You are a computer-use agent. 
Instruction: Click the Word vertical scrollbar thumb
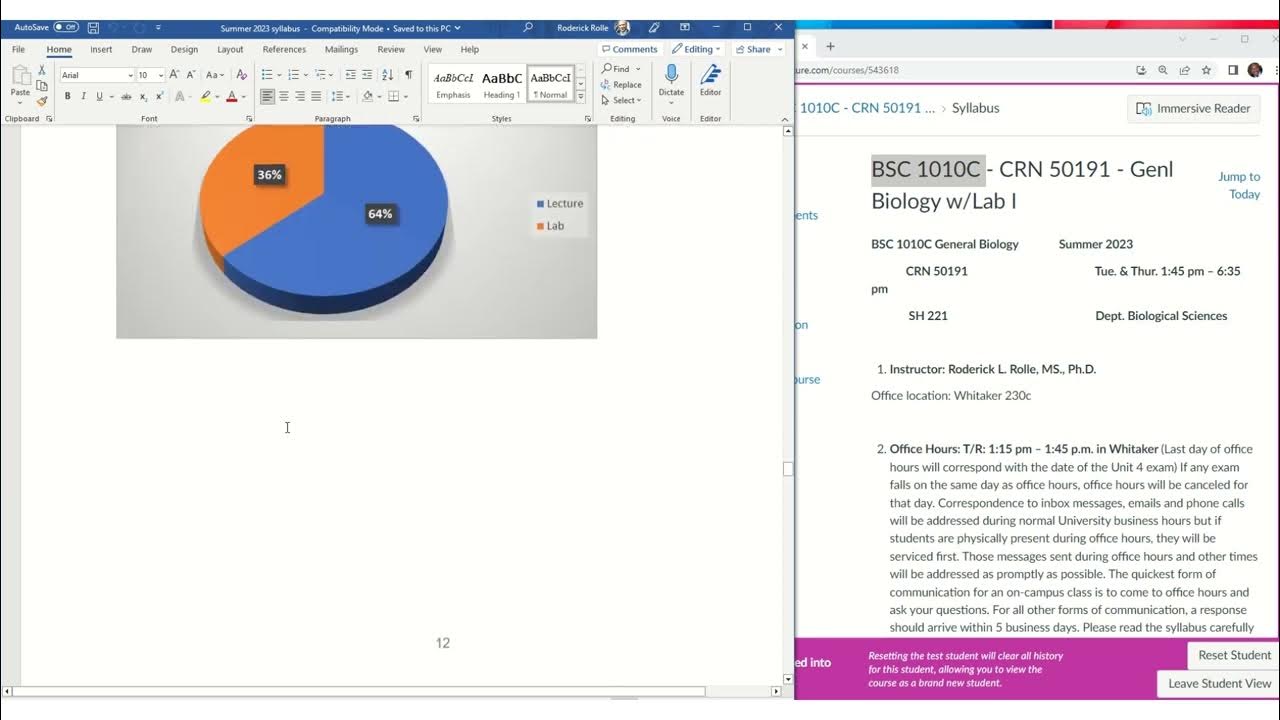pos(788,469)
